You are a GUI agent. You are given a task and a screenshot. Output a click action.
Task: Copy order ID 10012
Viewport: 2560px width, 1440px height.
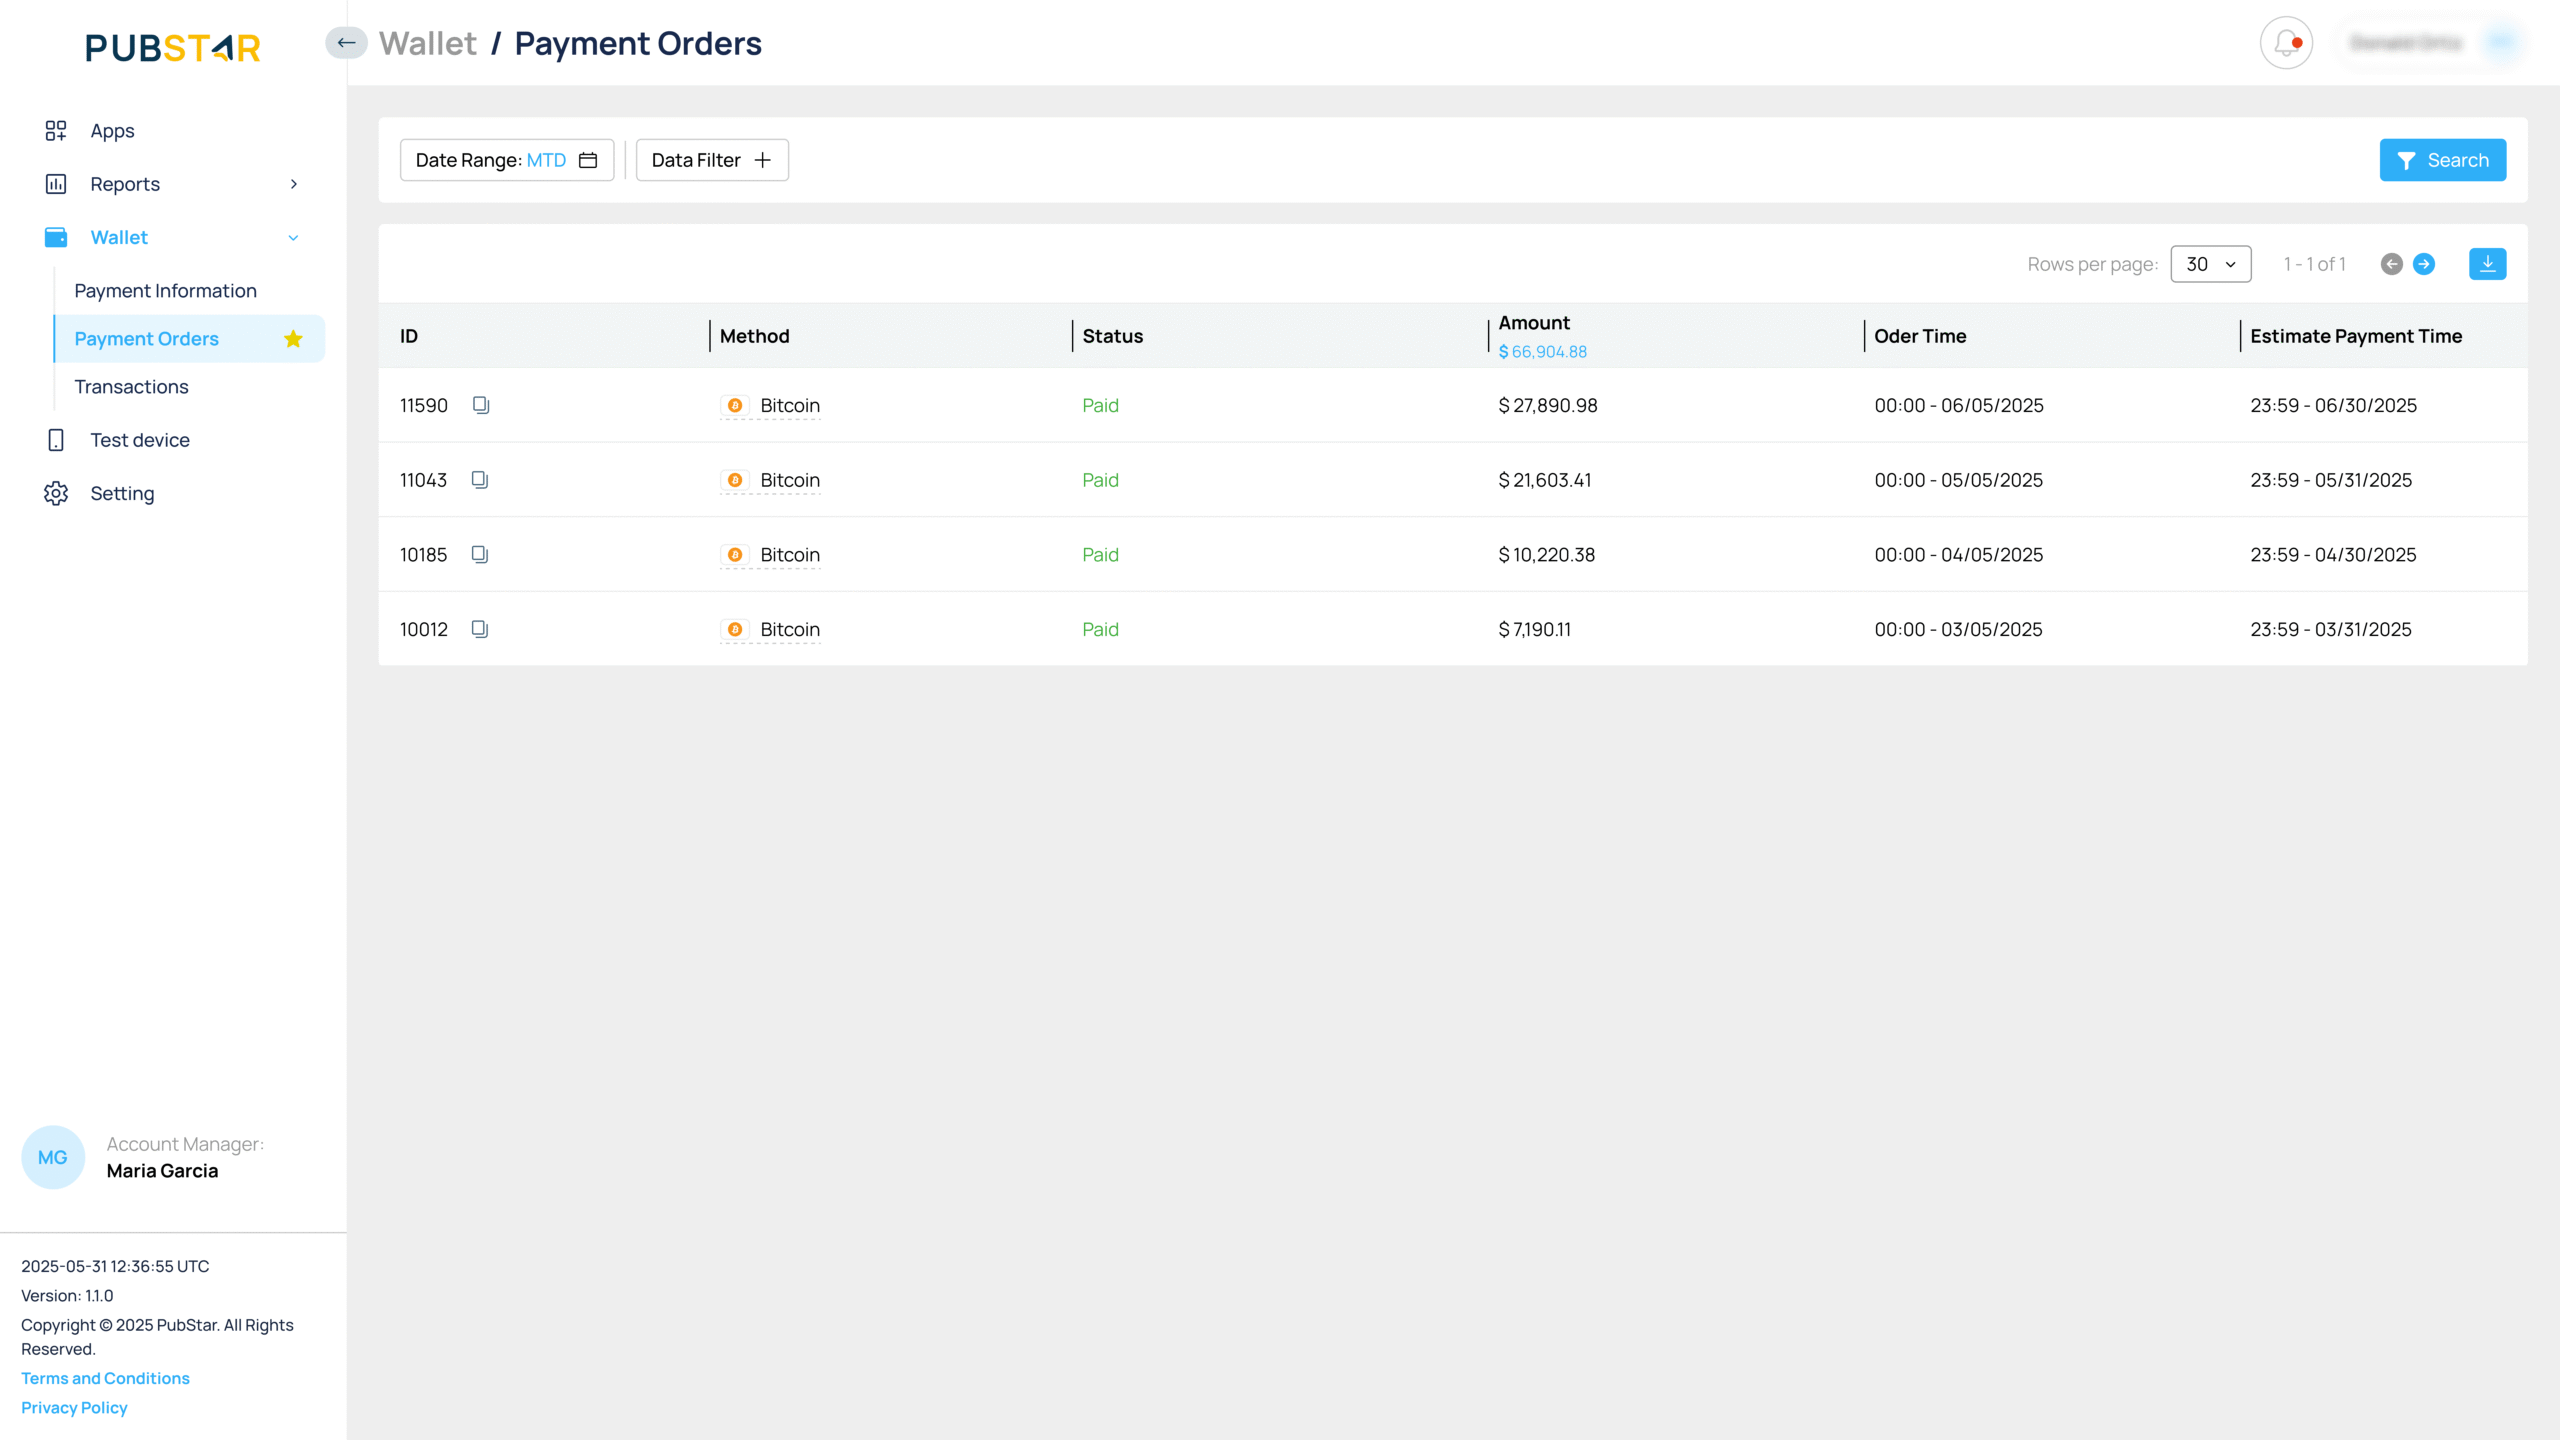coord(480,629)
